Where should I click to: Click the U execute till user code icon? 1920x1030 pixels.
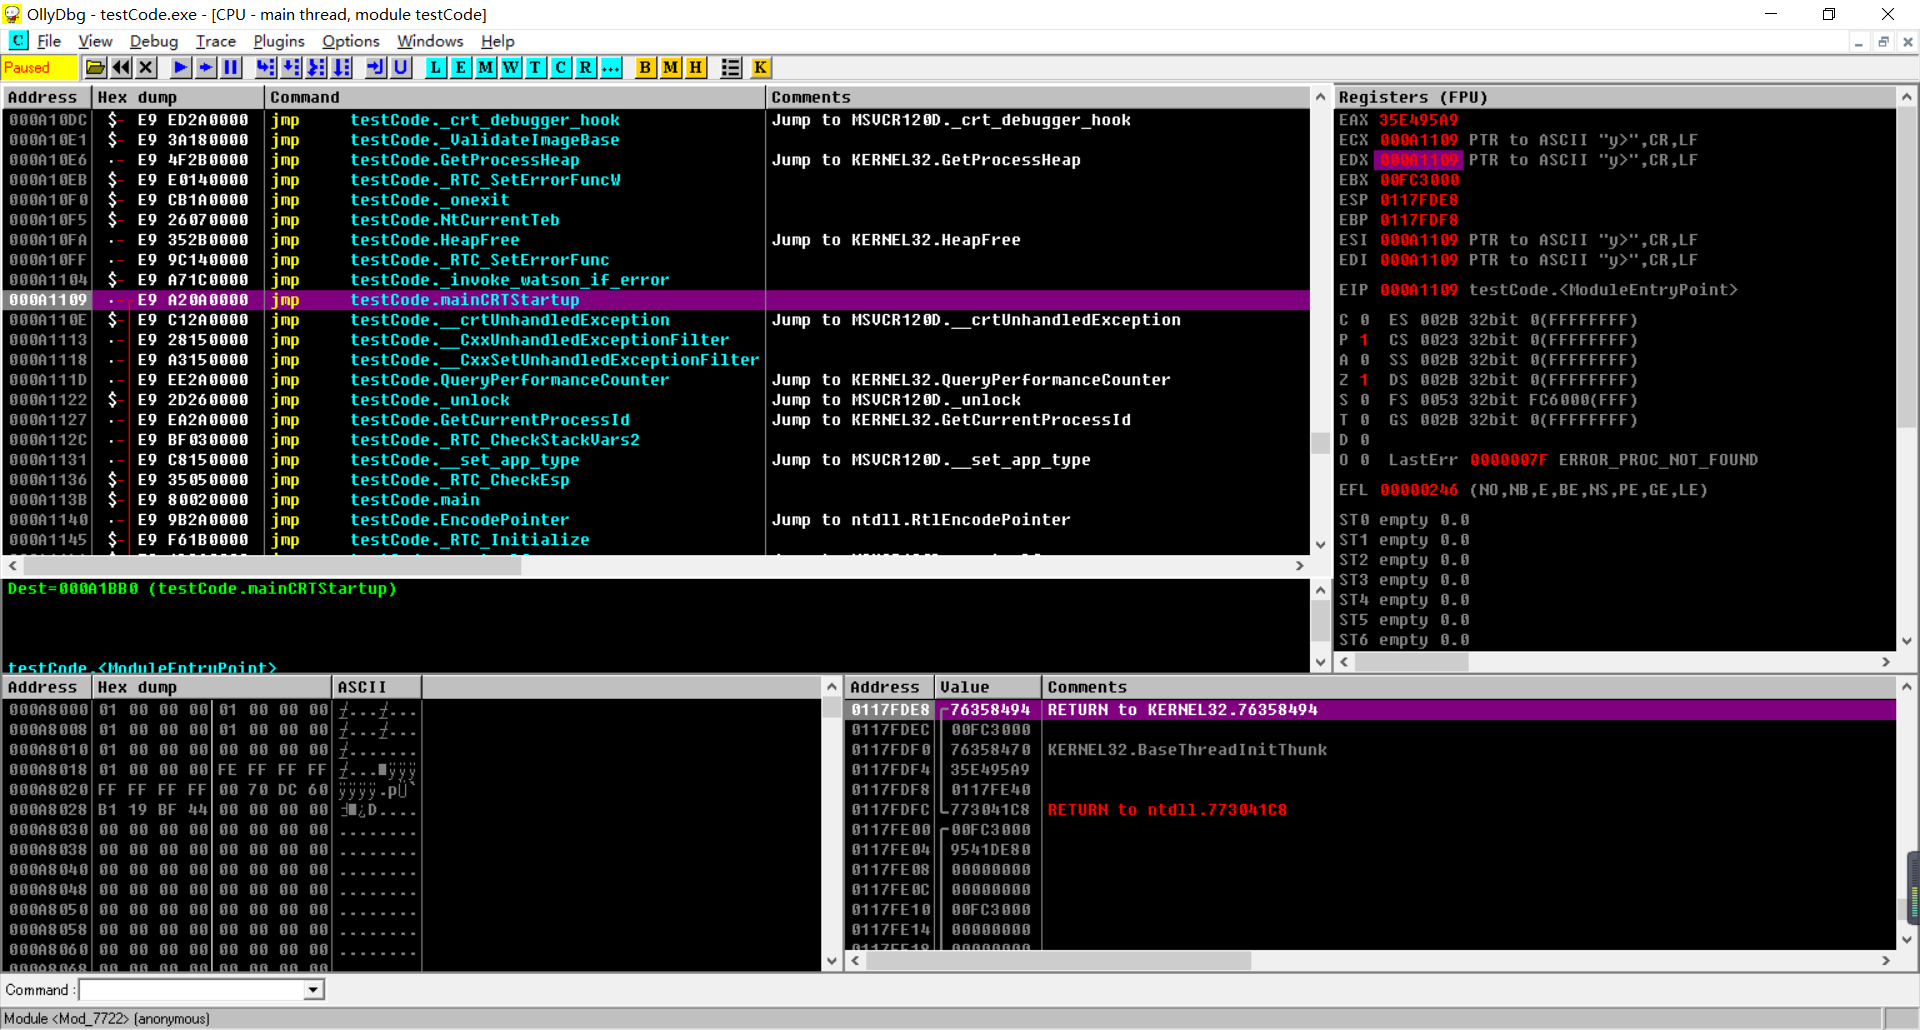pos(401,68)
